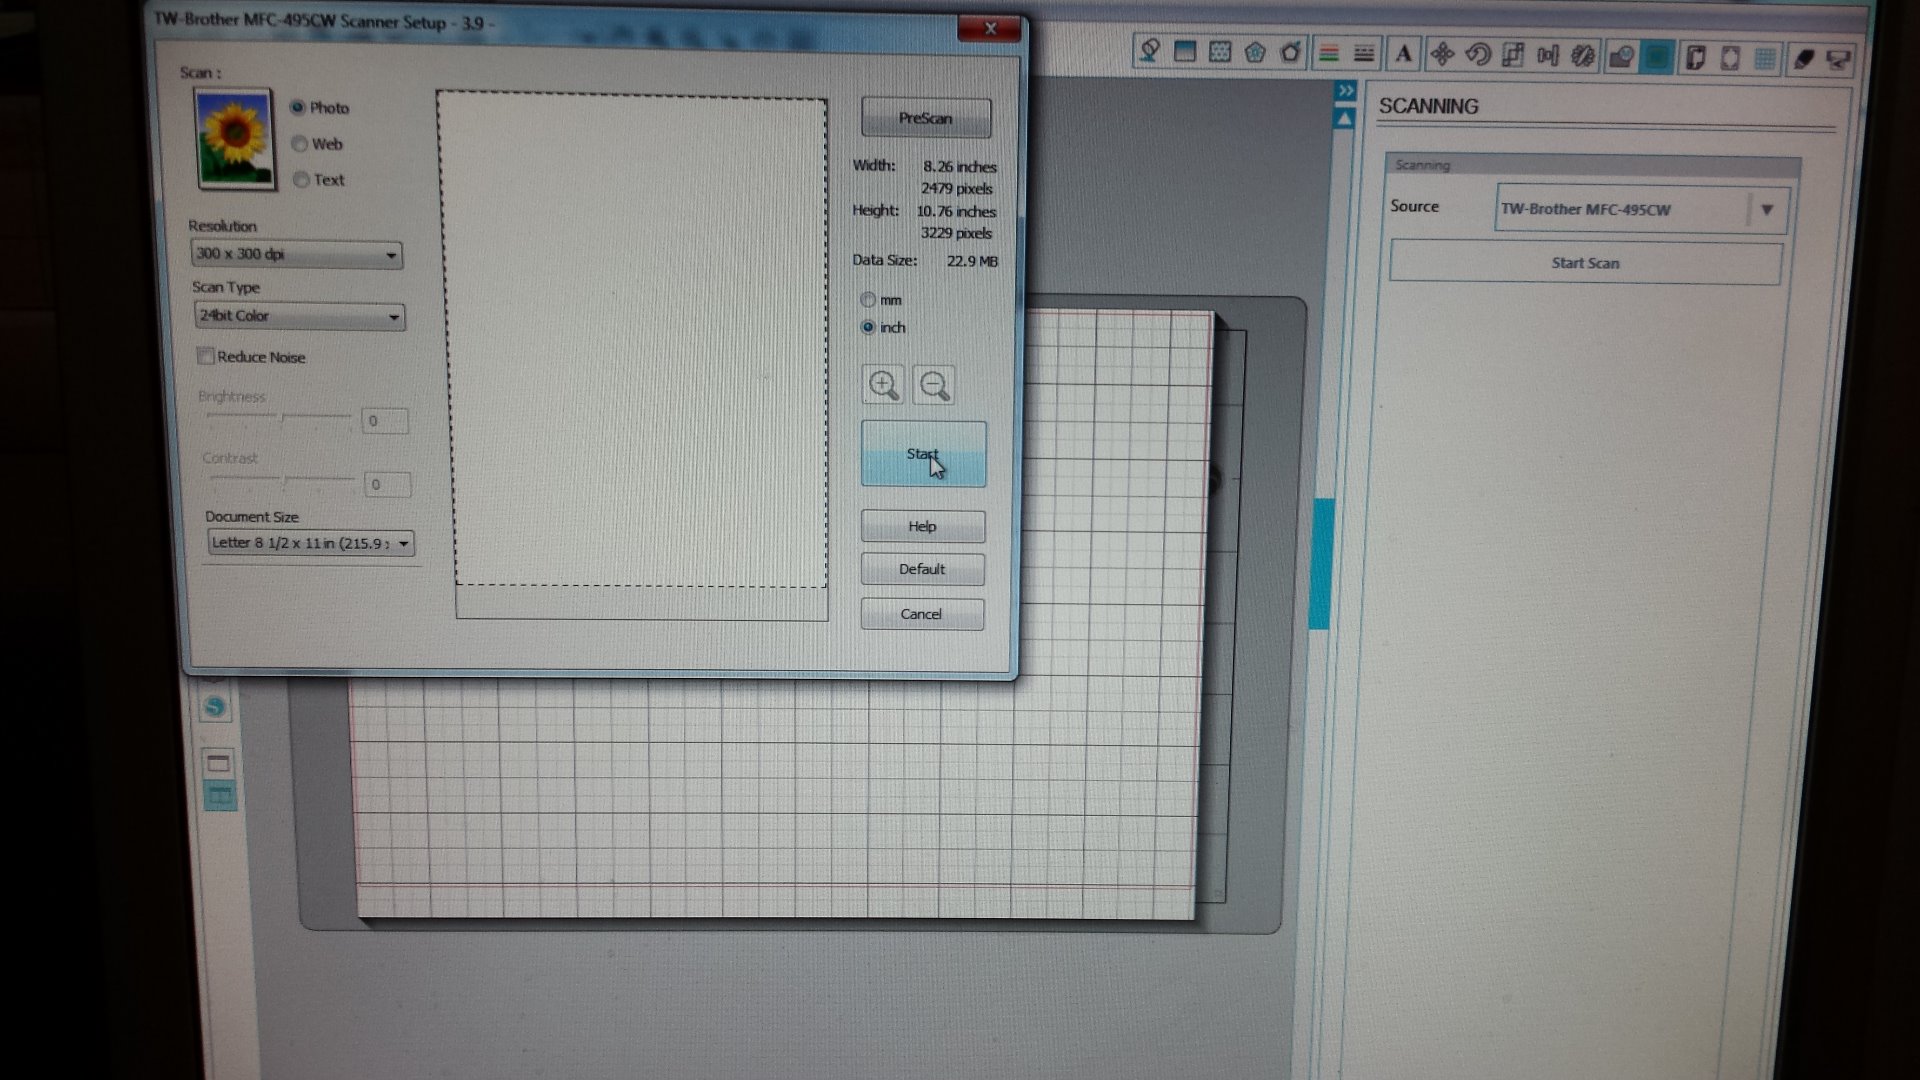Open the Line Color panel icon
The image size is (1920, 1080).
pyautogui.click(x=1329, y=55)
